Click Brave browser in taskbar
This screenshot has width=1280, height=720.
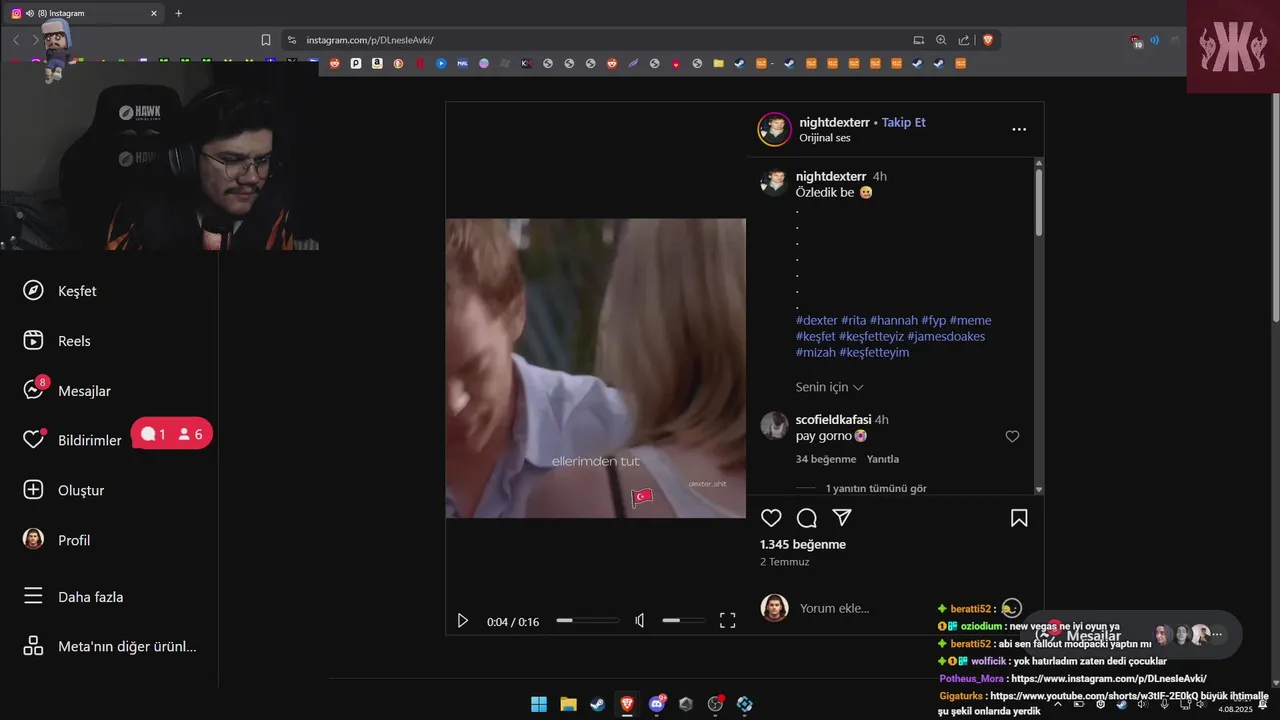(627, 704)
